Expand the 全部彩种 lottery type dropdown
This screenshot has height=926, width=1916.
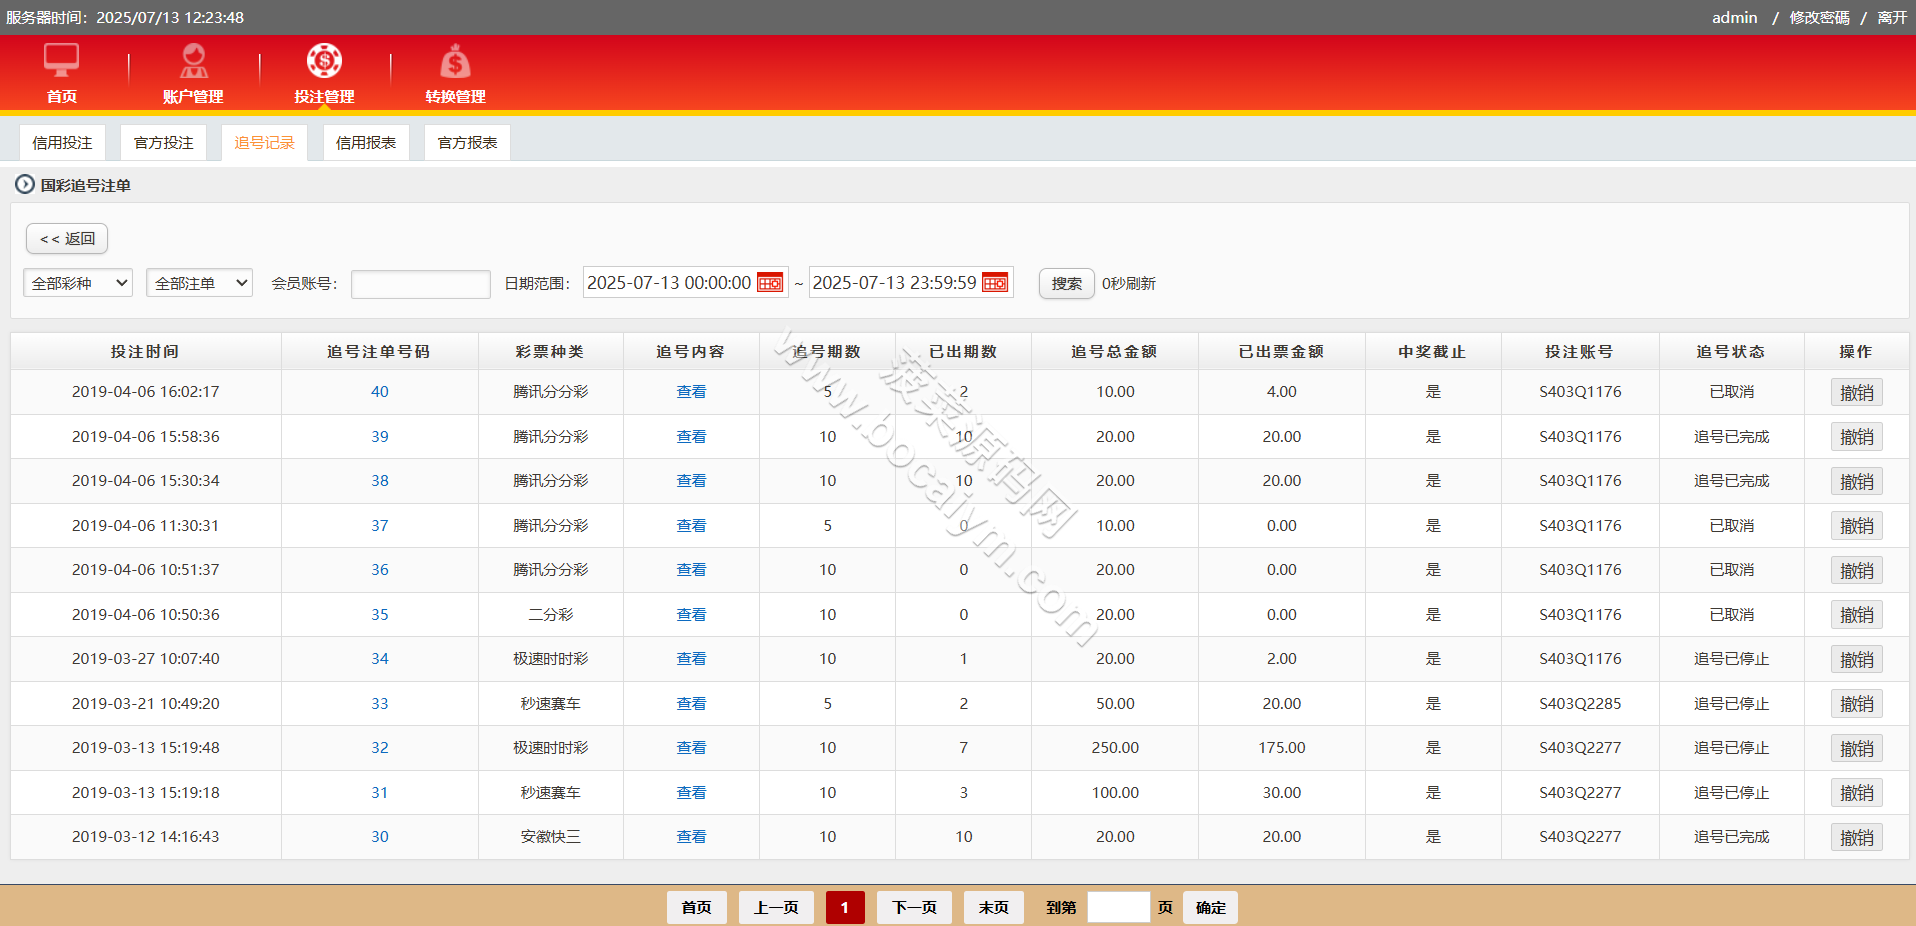pyautogui.click(x=78, y=283)
